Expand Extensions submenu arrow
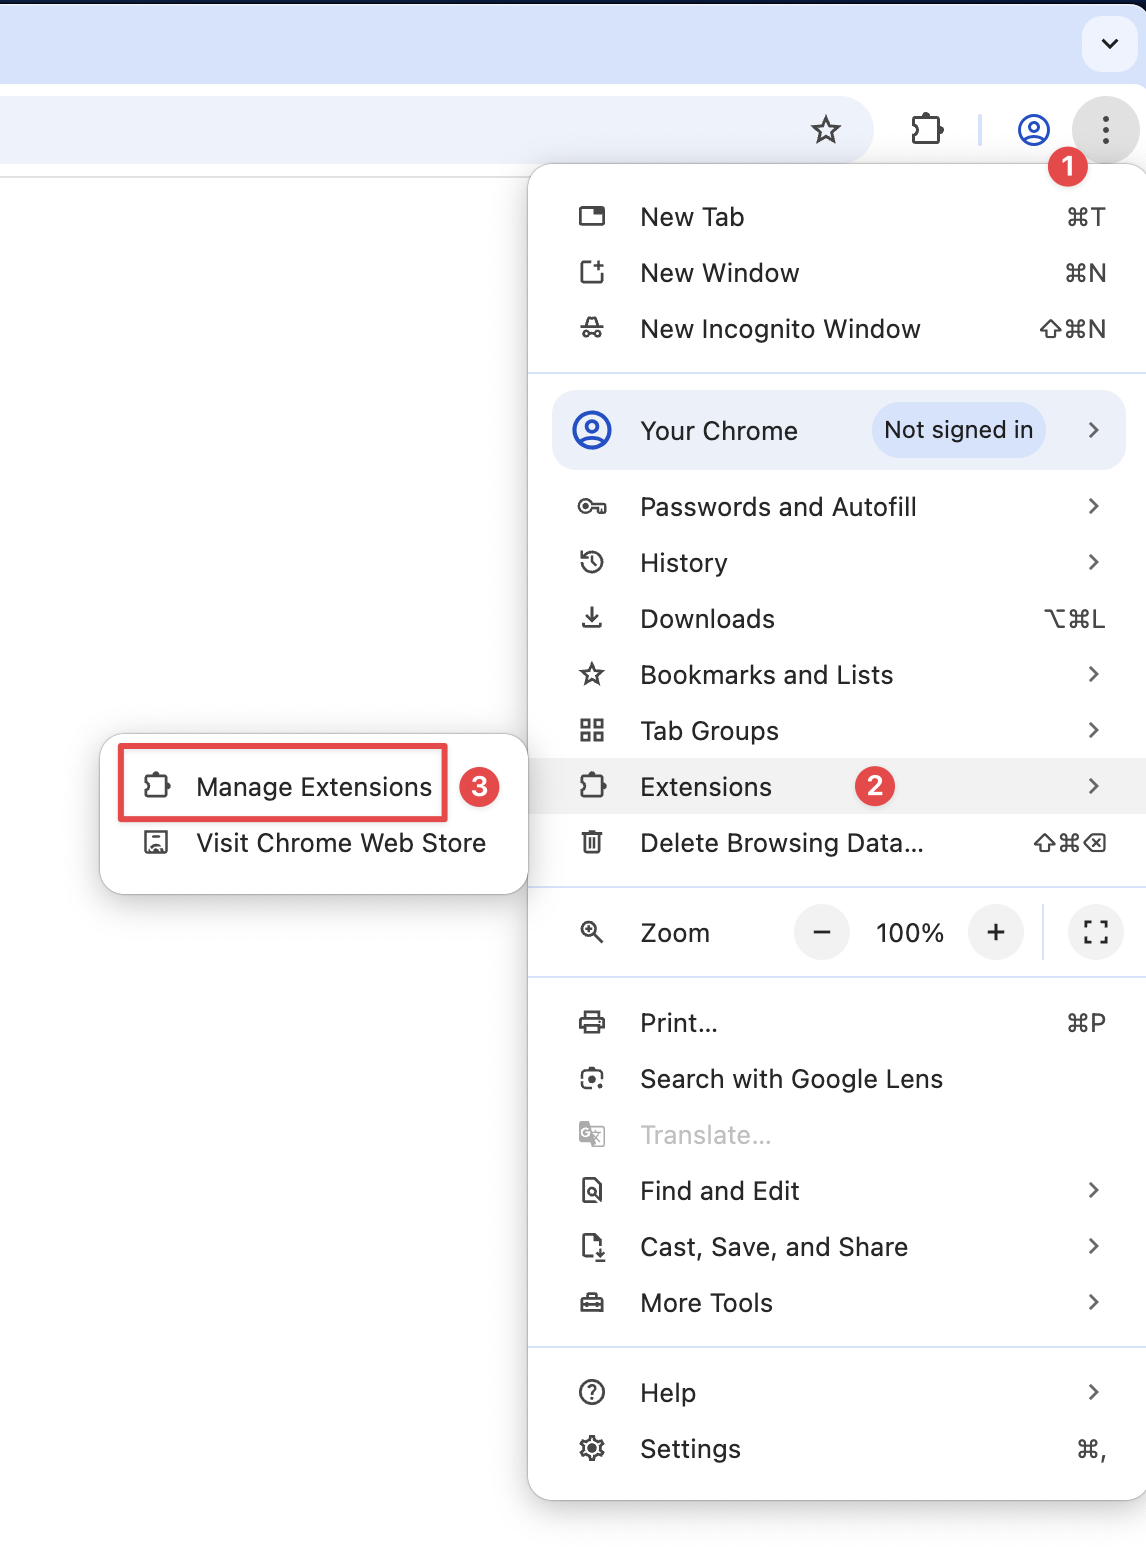The image size is (1146, 1548). [x=1094, y=786]
